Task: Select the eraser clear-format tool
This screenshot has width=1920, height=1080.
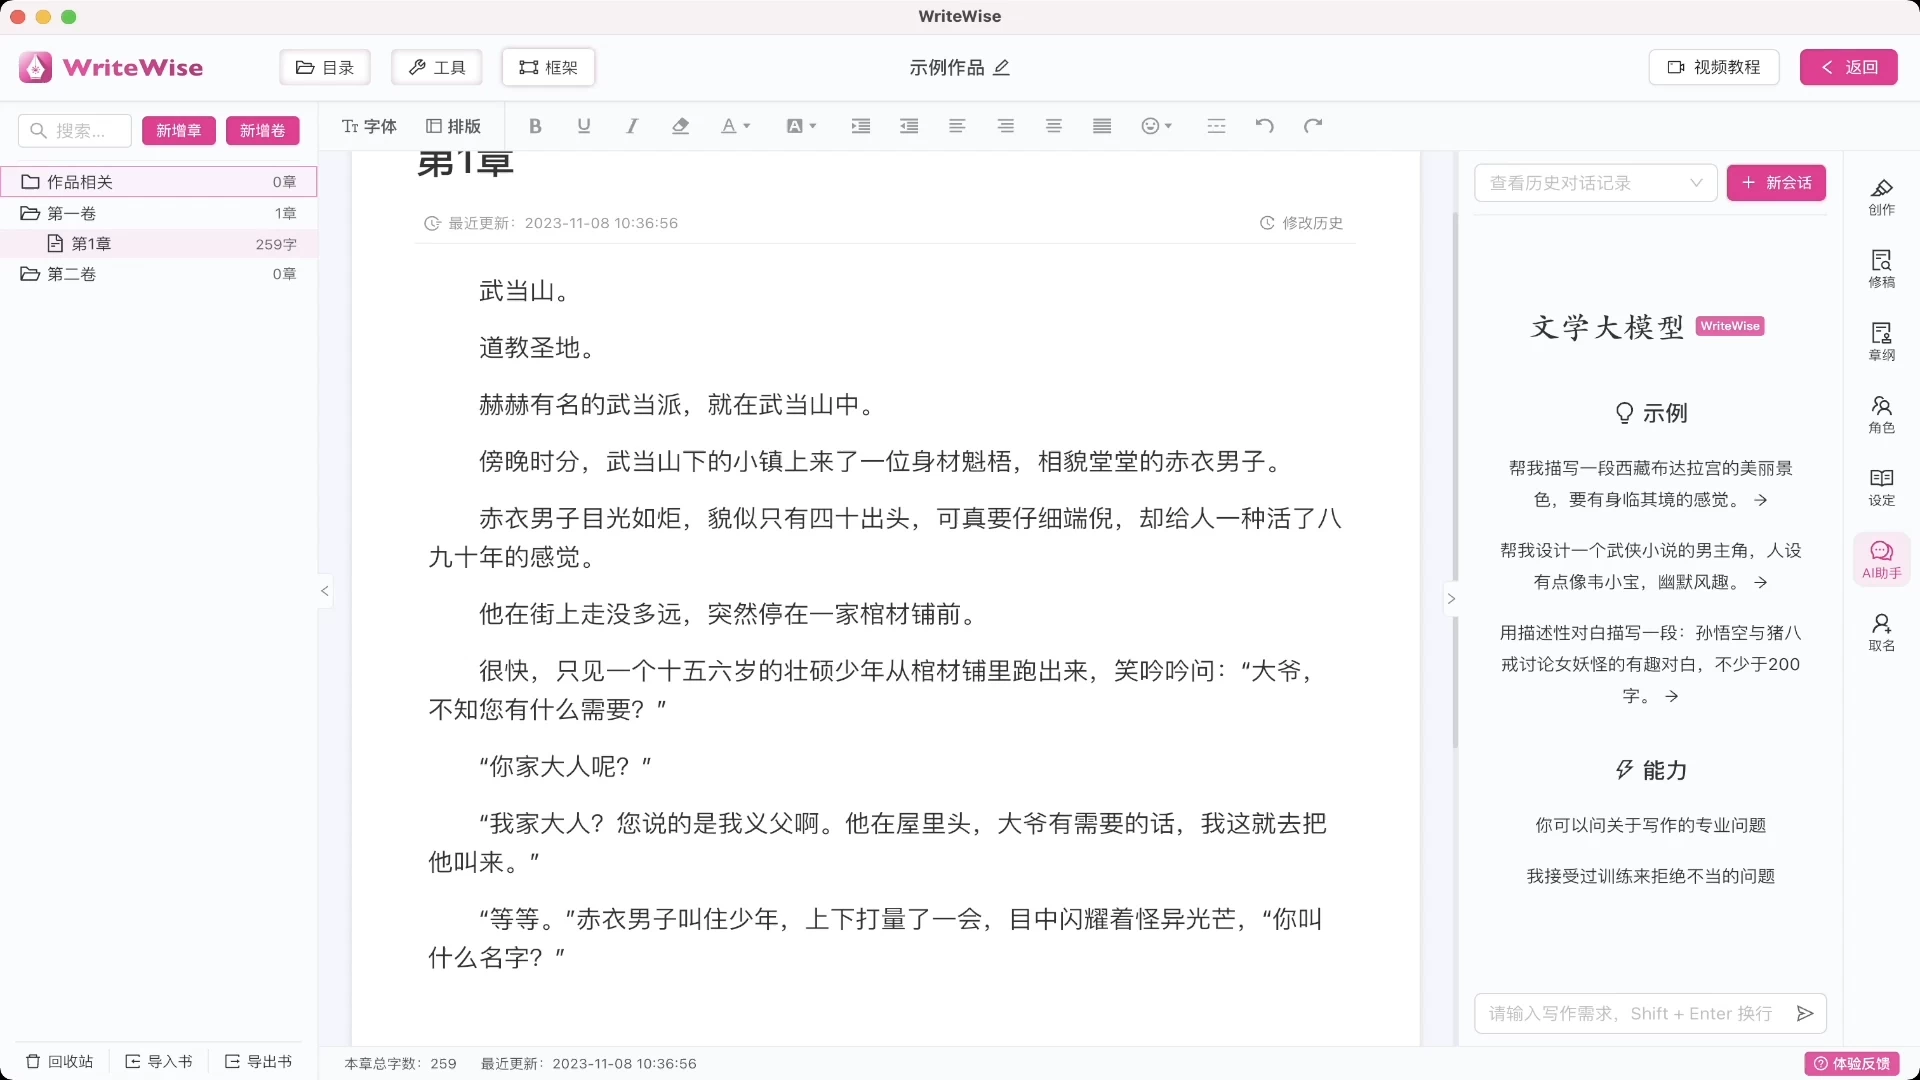Action: point(681,126)
